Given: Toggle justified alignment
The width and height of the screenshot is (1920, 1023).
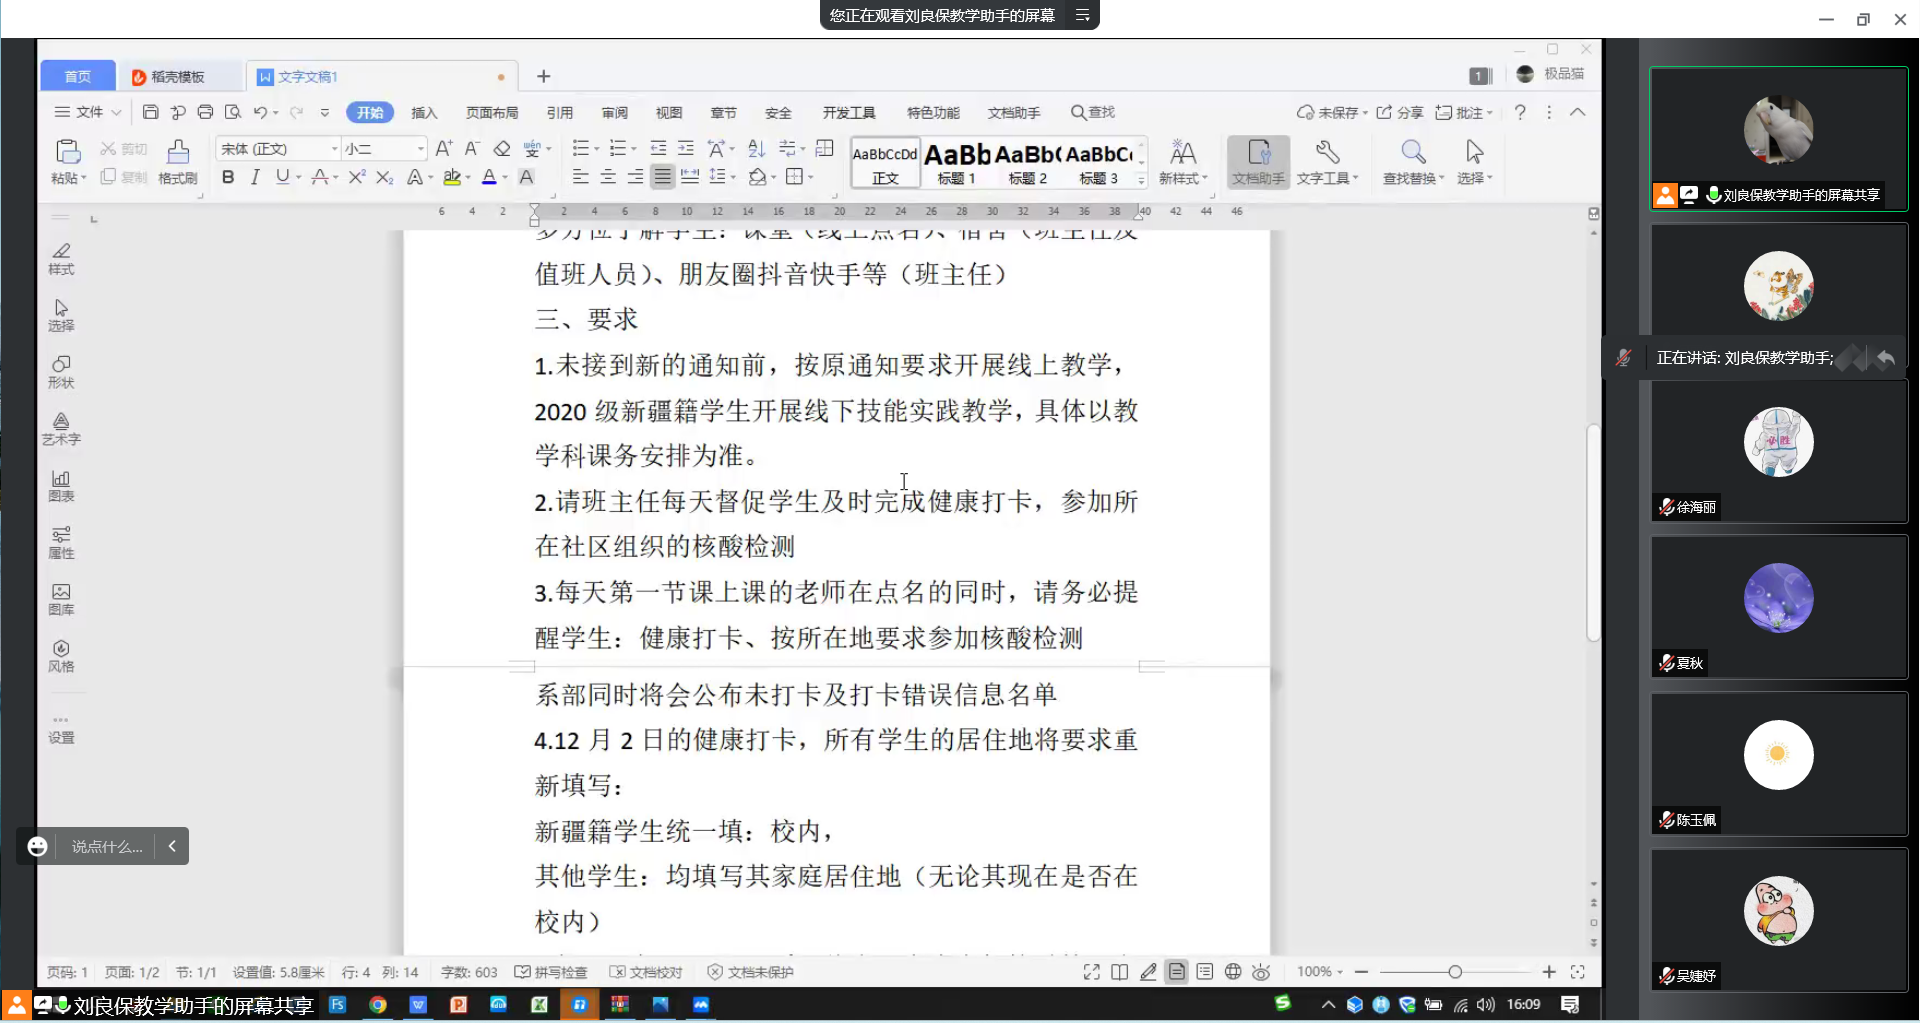Looking at the screenshot, I should click(x=662, y=177).
